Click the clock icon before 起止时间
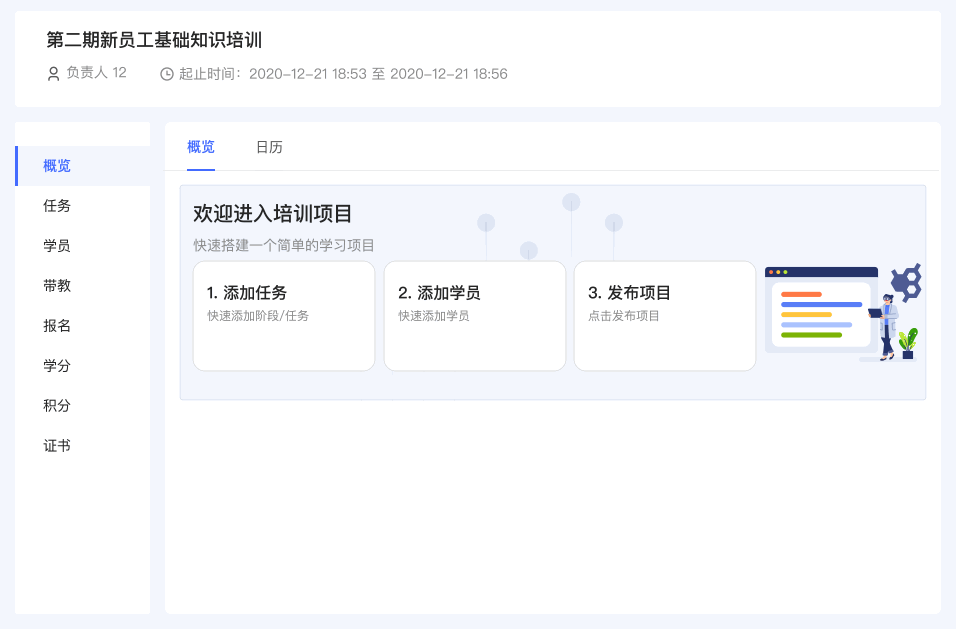 [x=167, y=74]
